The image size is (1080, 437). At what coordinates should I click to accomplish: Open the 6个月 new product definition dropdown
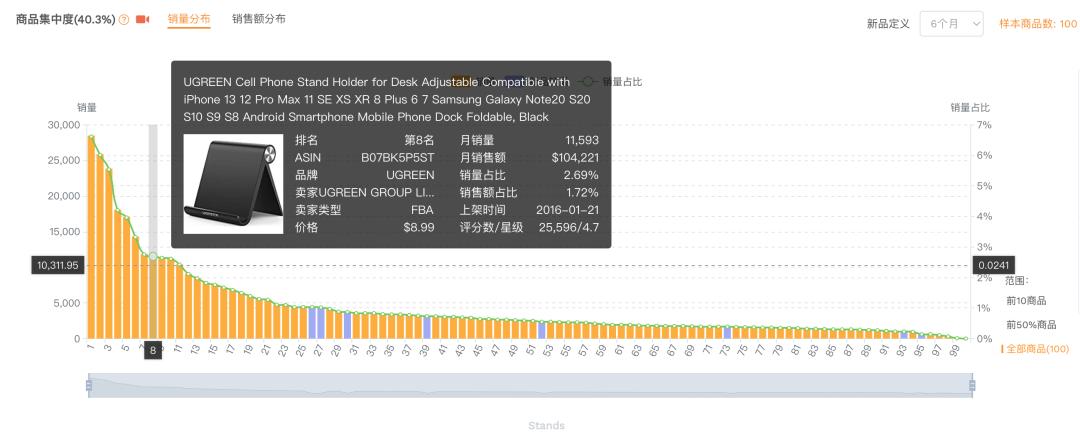(951, 23)
